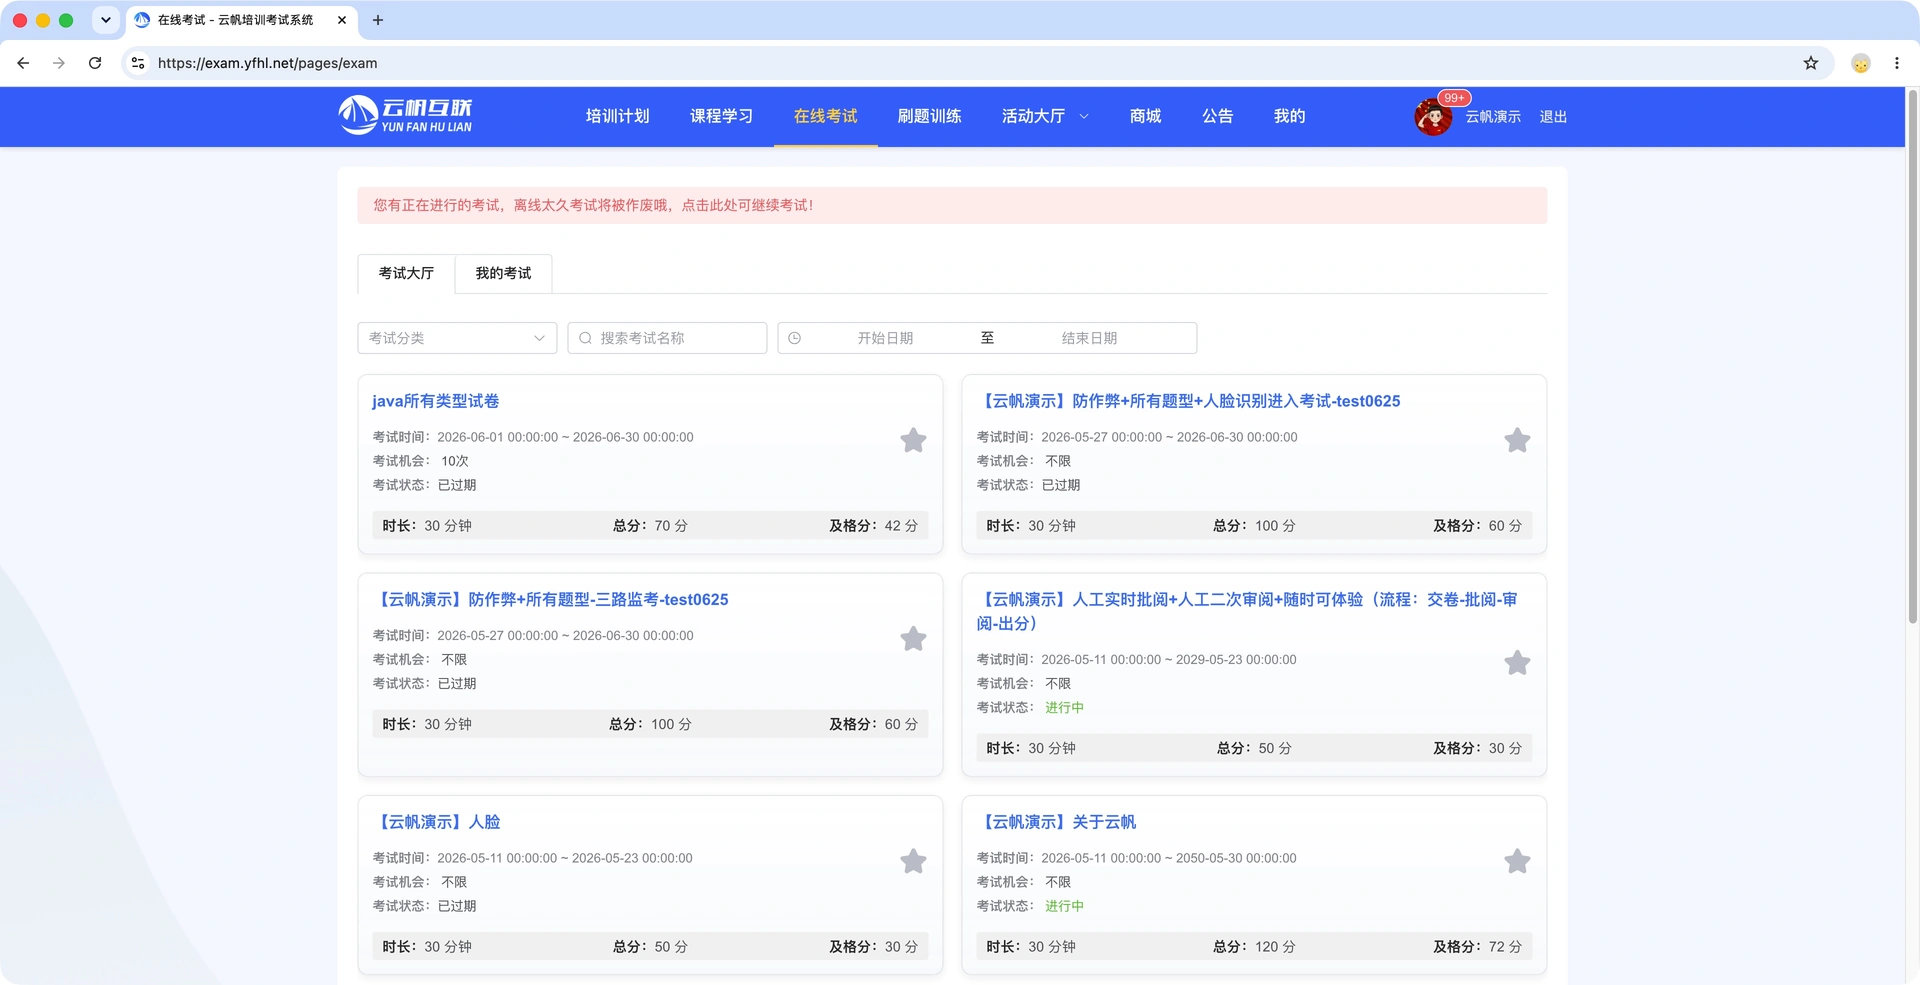Click the ongoing exam warning banner
The image size is (1920, 985).
tap(952, 205)
